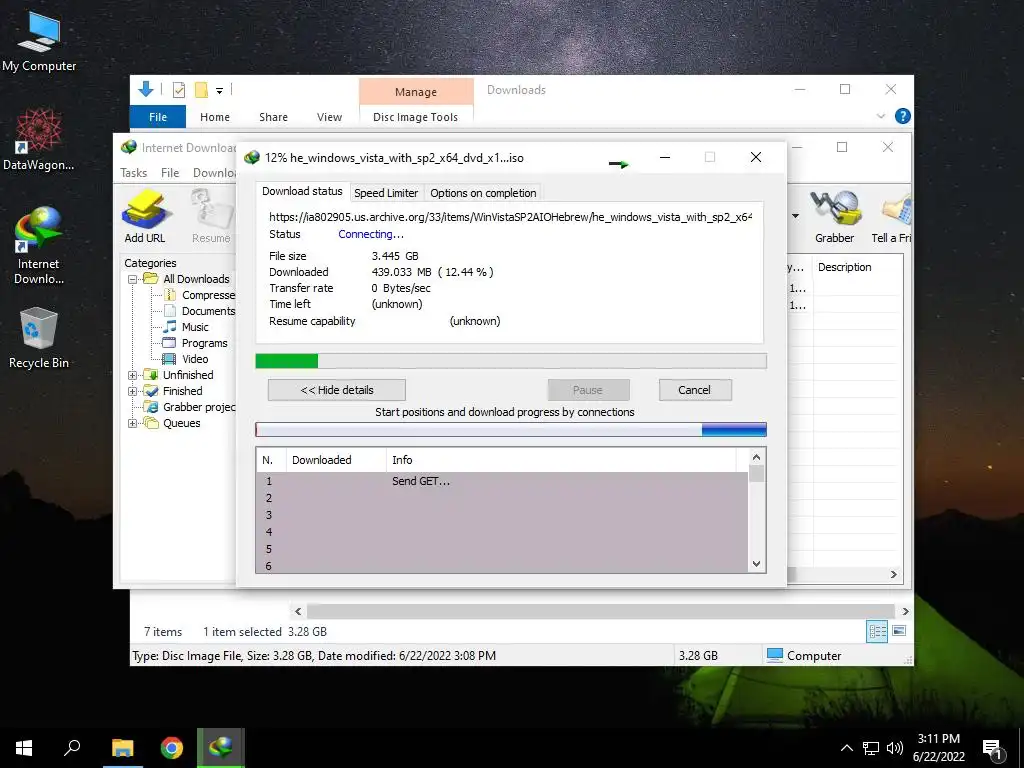Viewport: 1024px width, 768px height.
Task: Select the Documents category
Action: click(199, 311)
